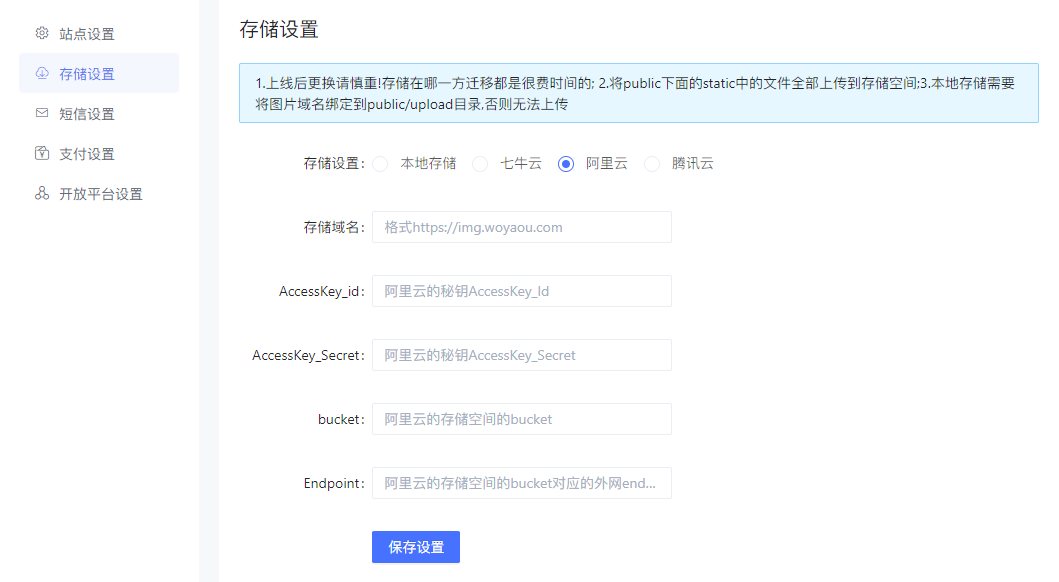Go to 支付设置 in the sidebar
1059x582 pixels.
tap(99, 153)
